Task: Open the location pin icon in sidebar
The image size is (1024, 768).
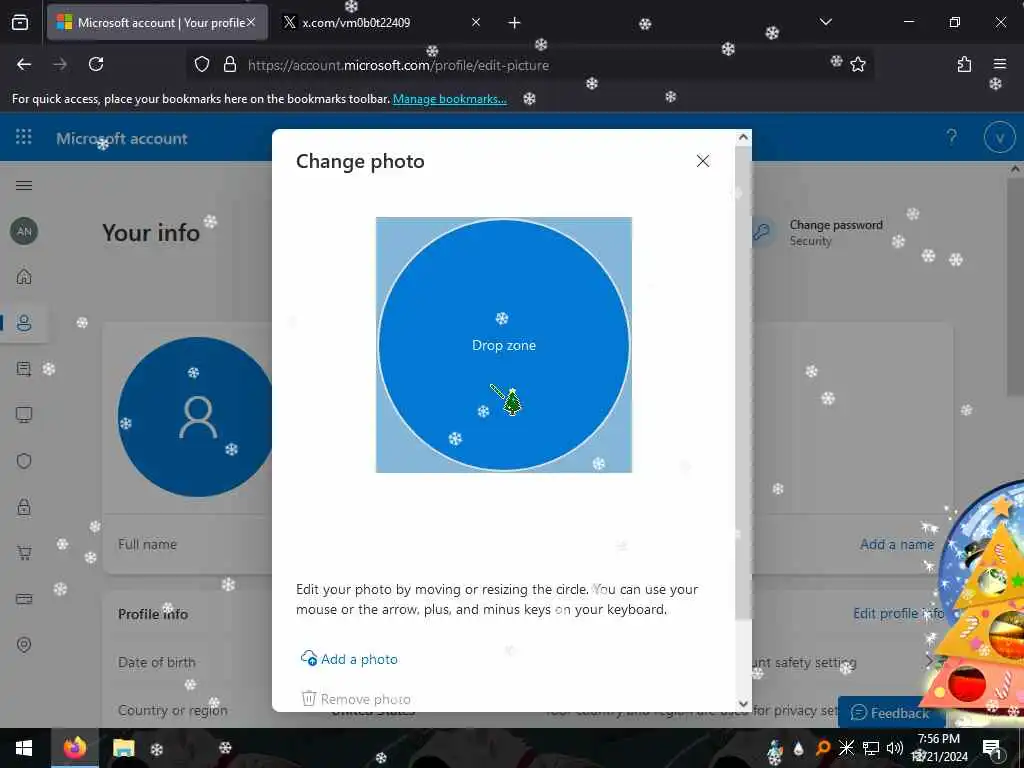Action: (x=24, y=645)
